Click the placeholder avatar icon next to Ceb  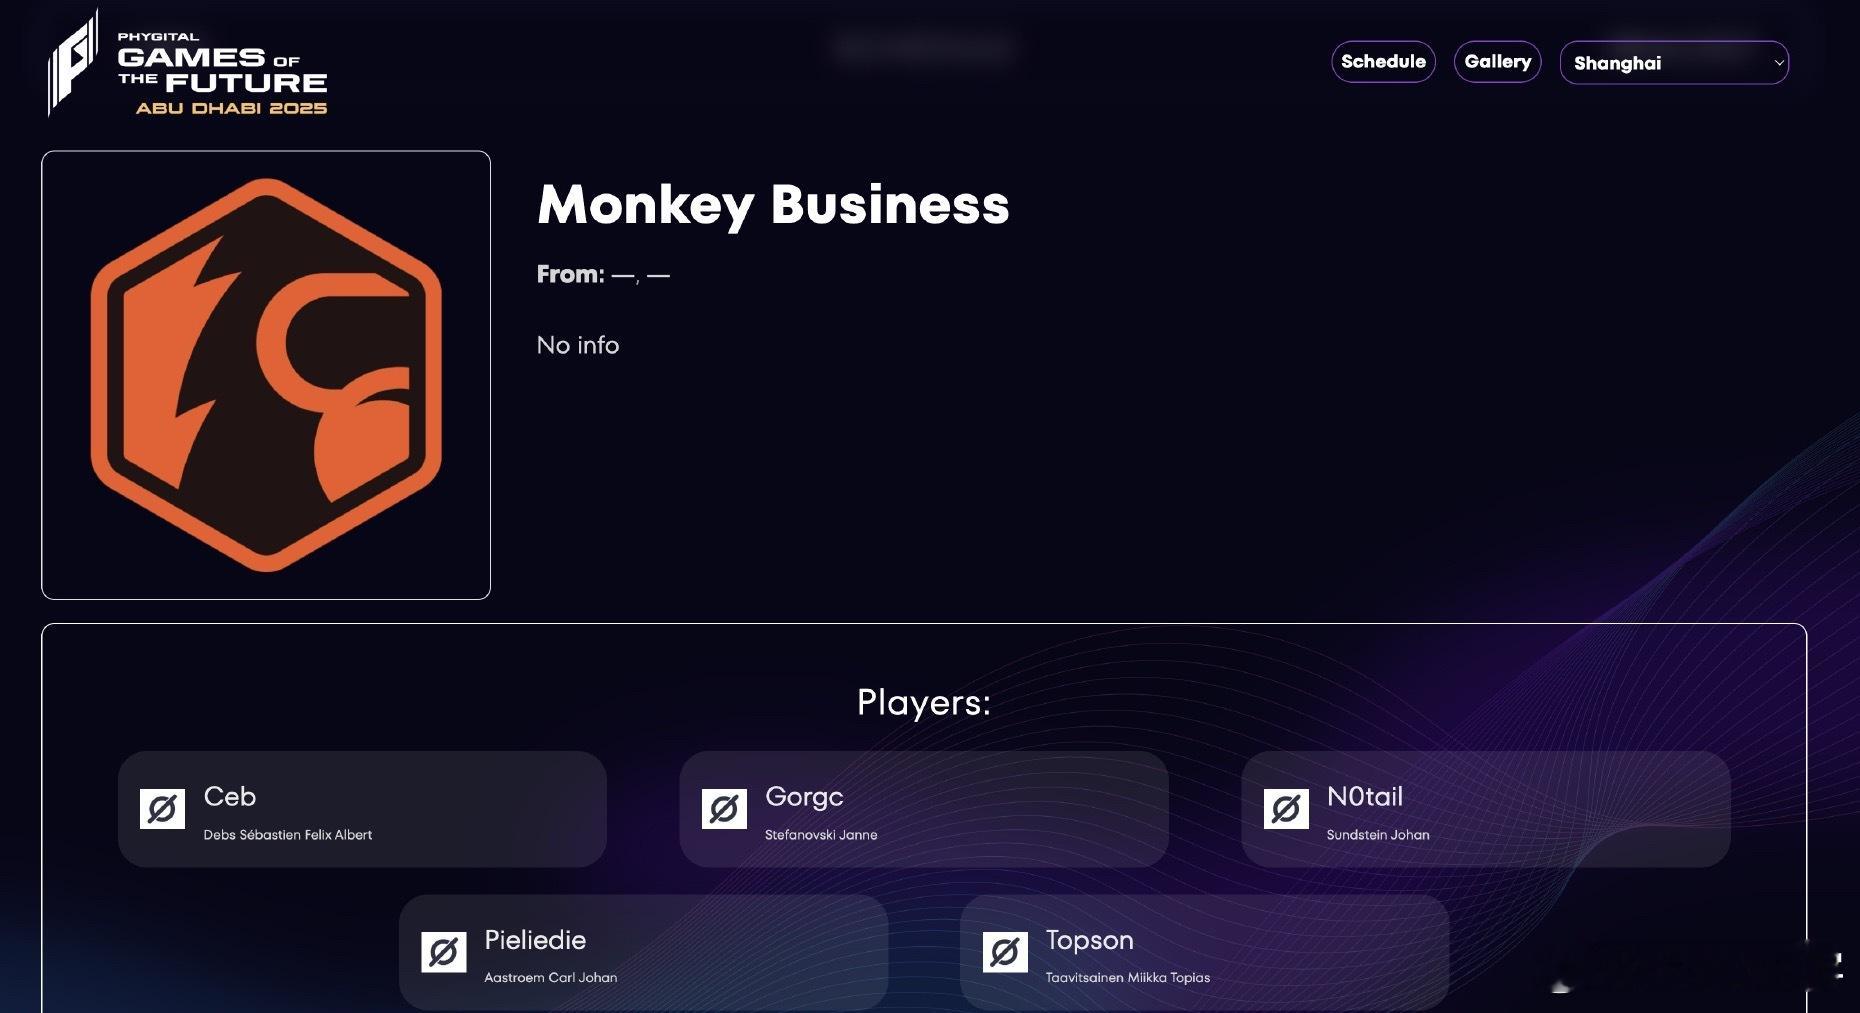point(162,808)
